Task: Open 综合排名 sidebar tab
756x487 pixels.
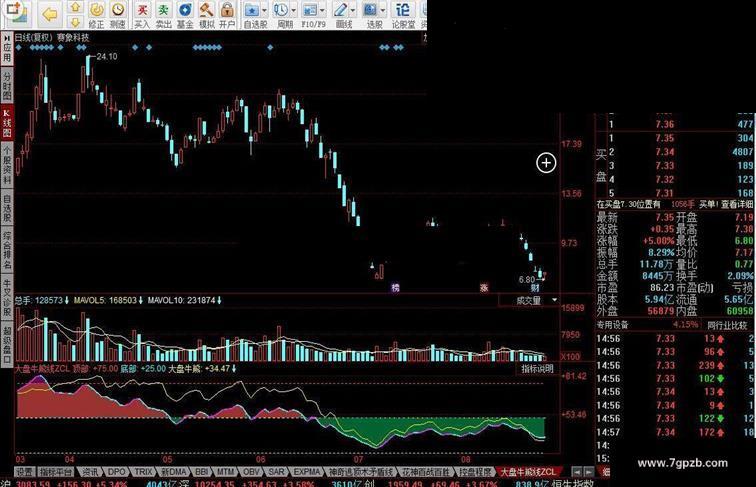Action: coord(7,251)
